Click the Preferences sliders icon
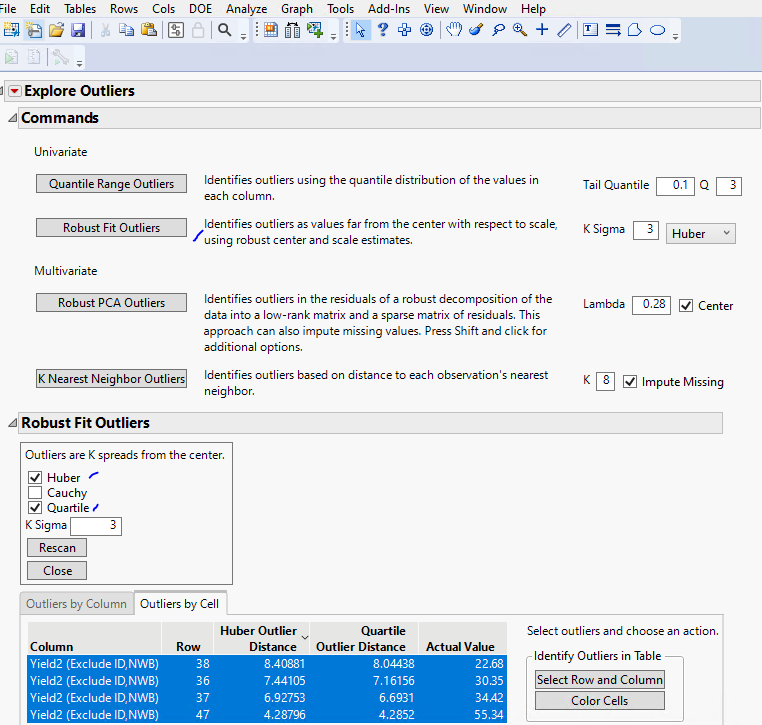 (x=176, y=30)
